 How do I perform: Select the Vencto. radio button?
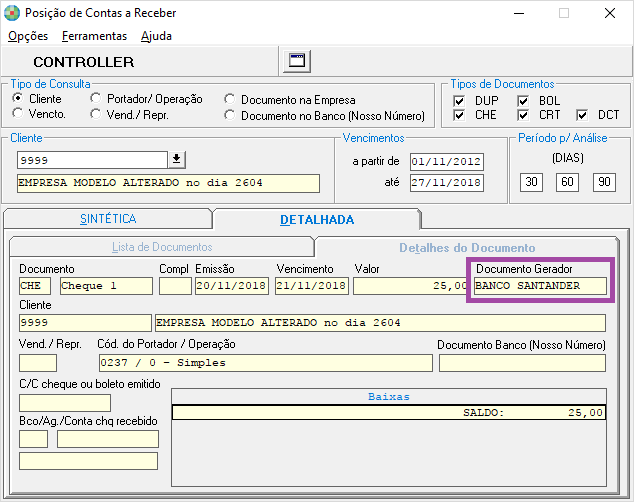coord(17,114)
